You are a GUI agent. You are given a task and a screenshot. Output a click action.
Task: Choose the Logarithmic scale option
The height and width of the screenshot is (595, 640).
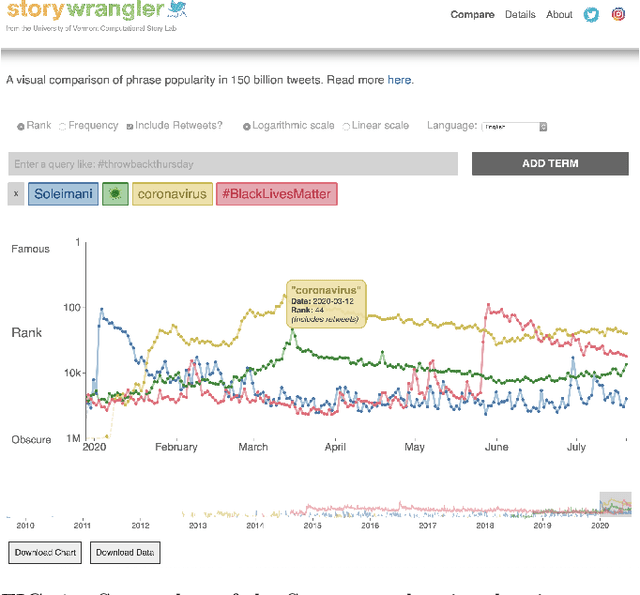(x=245, y=126)
